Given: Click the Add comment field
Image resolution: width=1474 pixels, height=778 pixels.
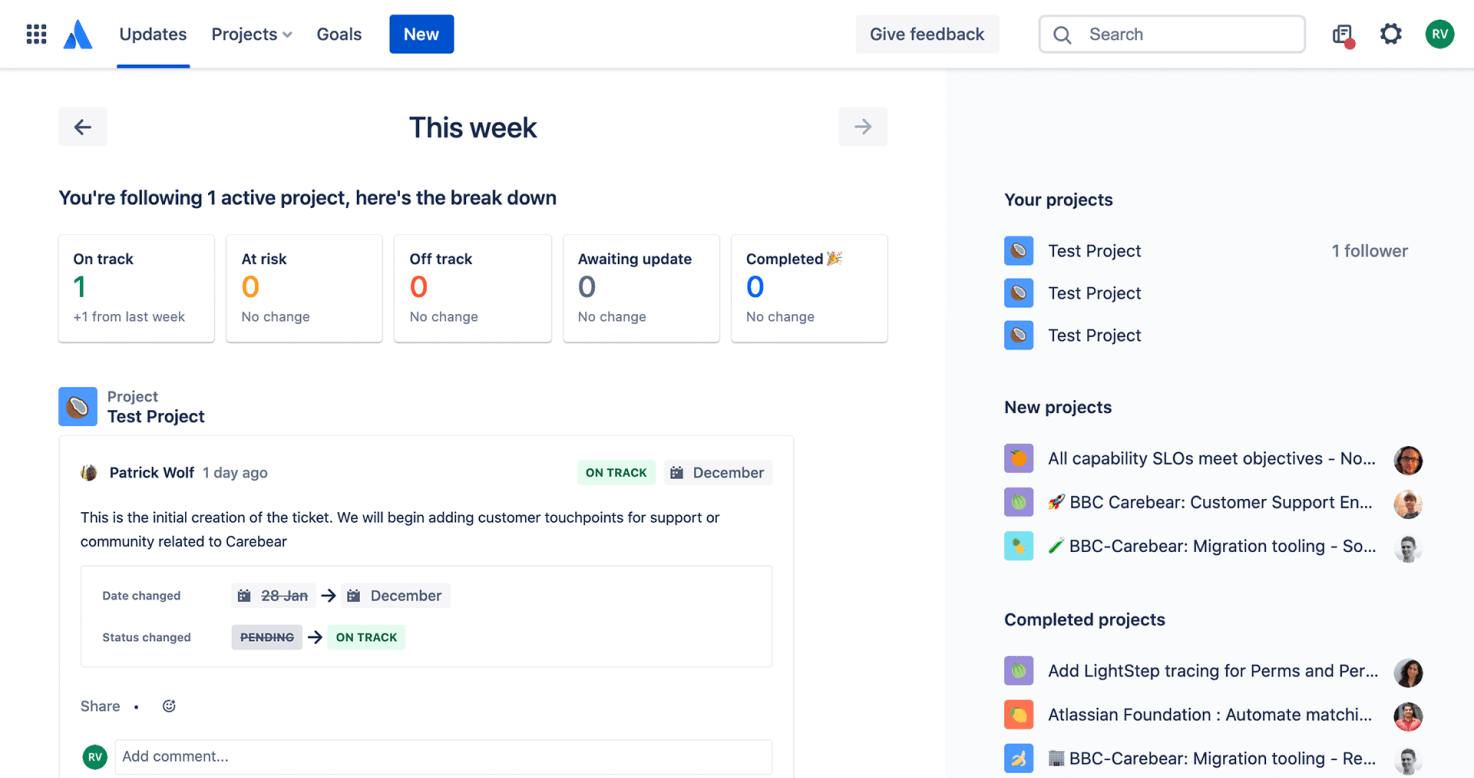Looking at the screenshot, I should pyautogui.click(x=443, y=756).
